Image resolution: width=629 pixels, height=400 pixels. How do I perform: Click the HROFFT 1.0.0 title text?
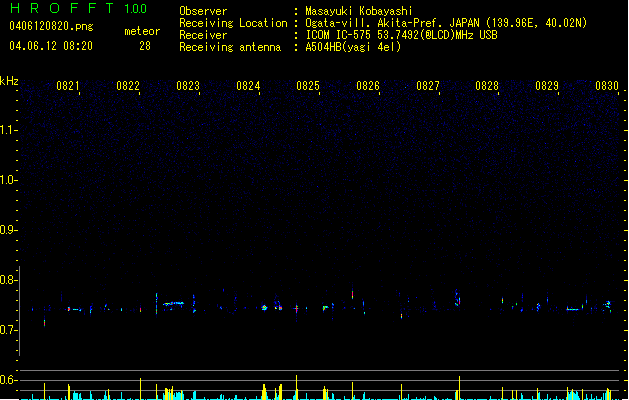(x=78, y=8)
